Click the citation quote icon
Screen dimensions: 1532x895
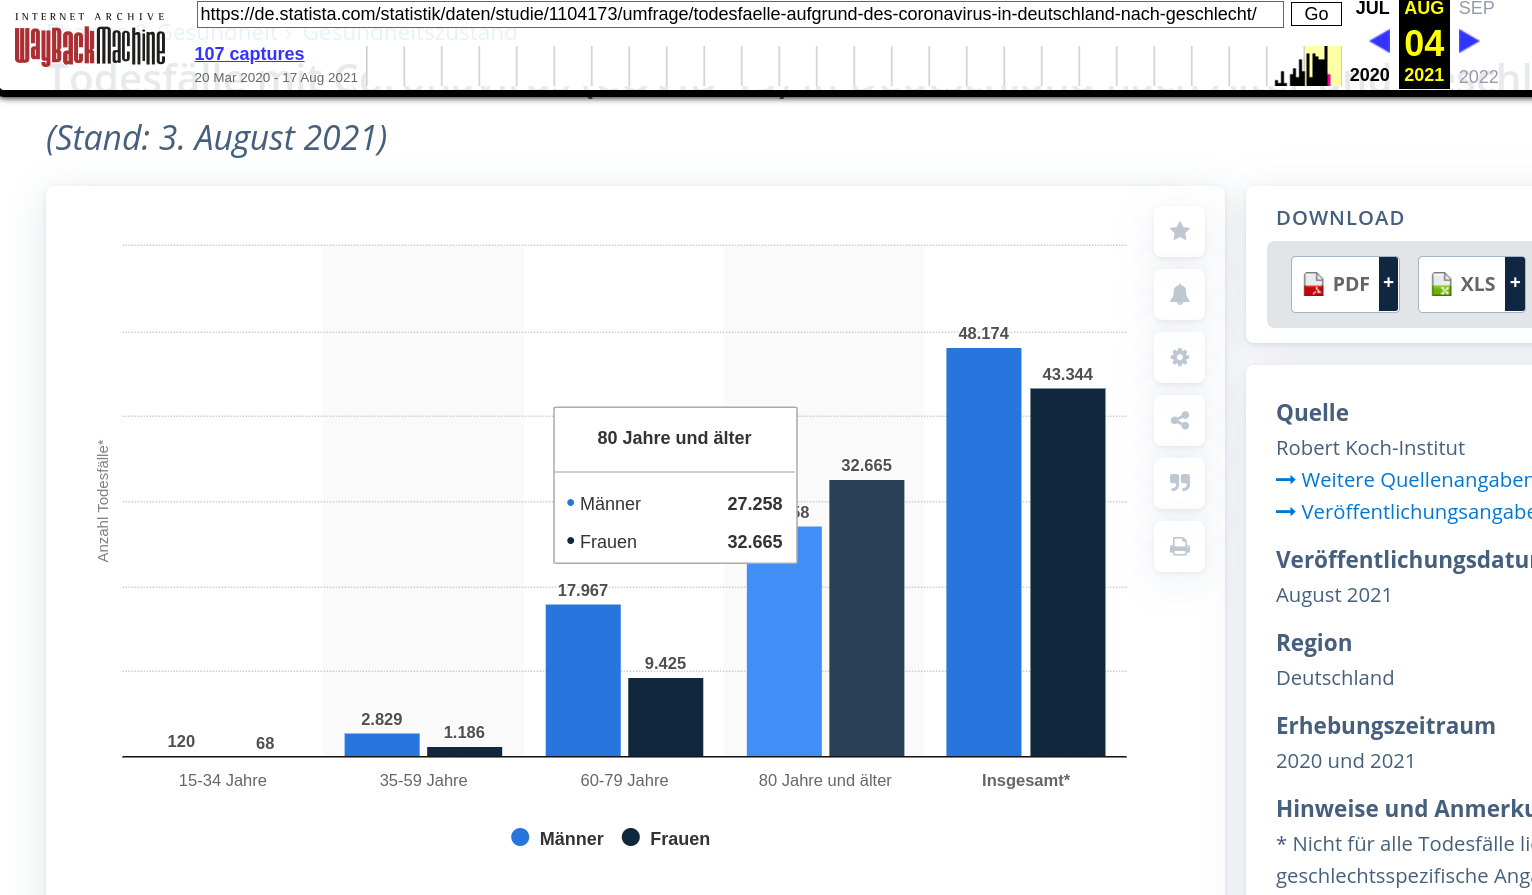pos(1179,483)
